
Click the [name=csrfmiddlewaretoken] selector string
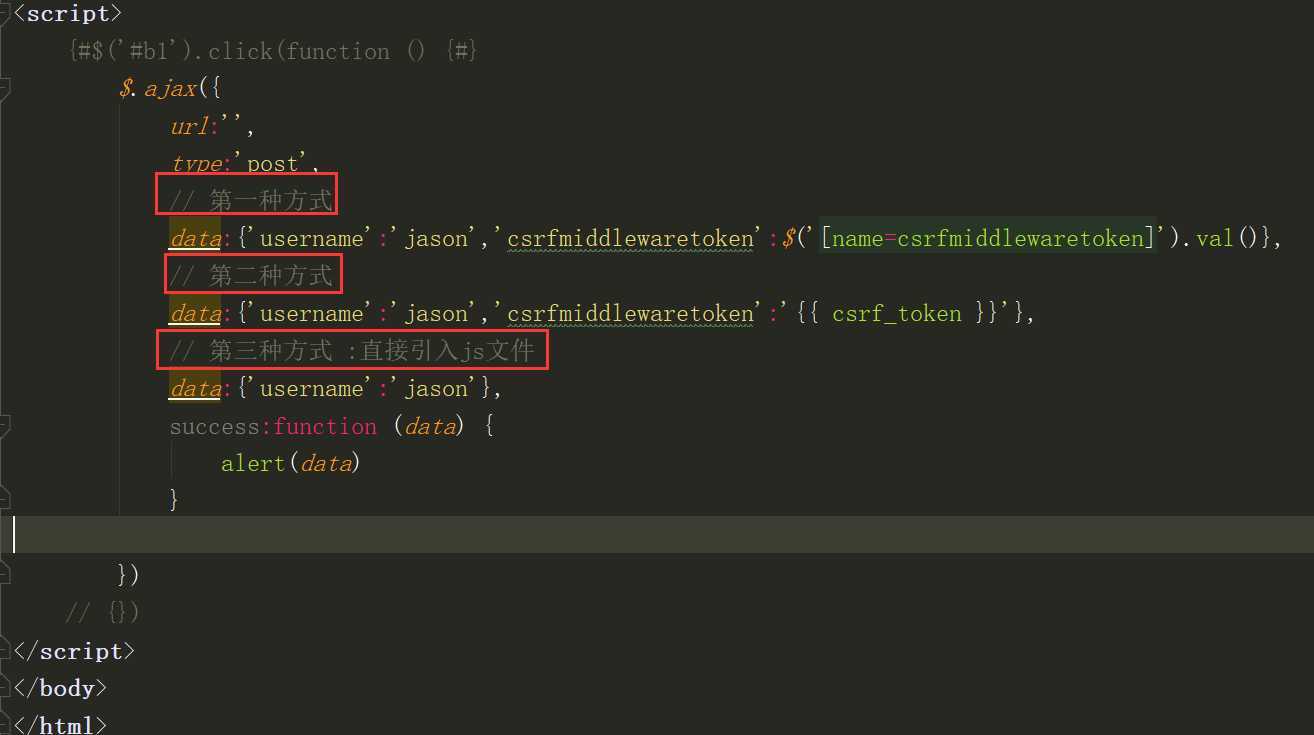tap(988, 239)
